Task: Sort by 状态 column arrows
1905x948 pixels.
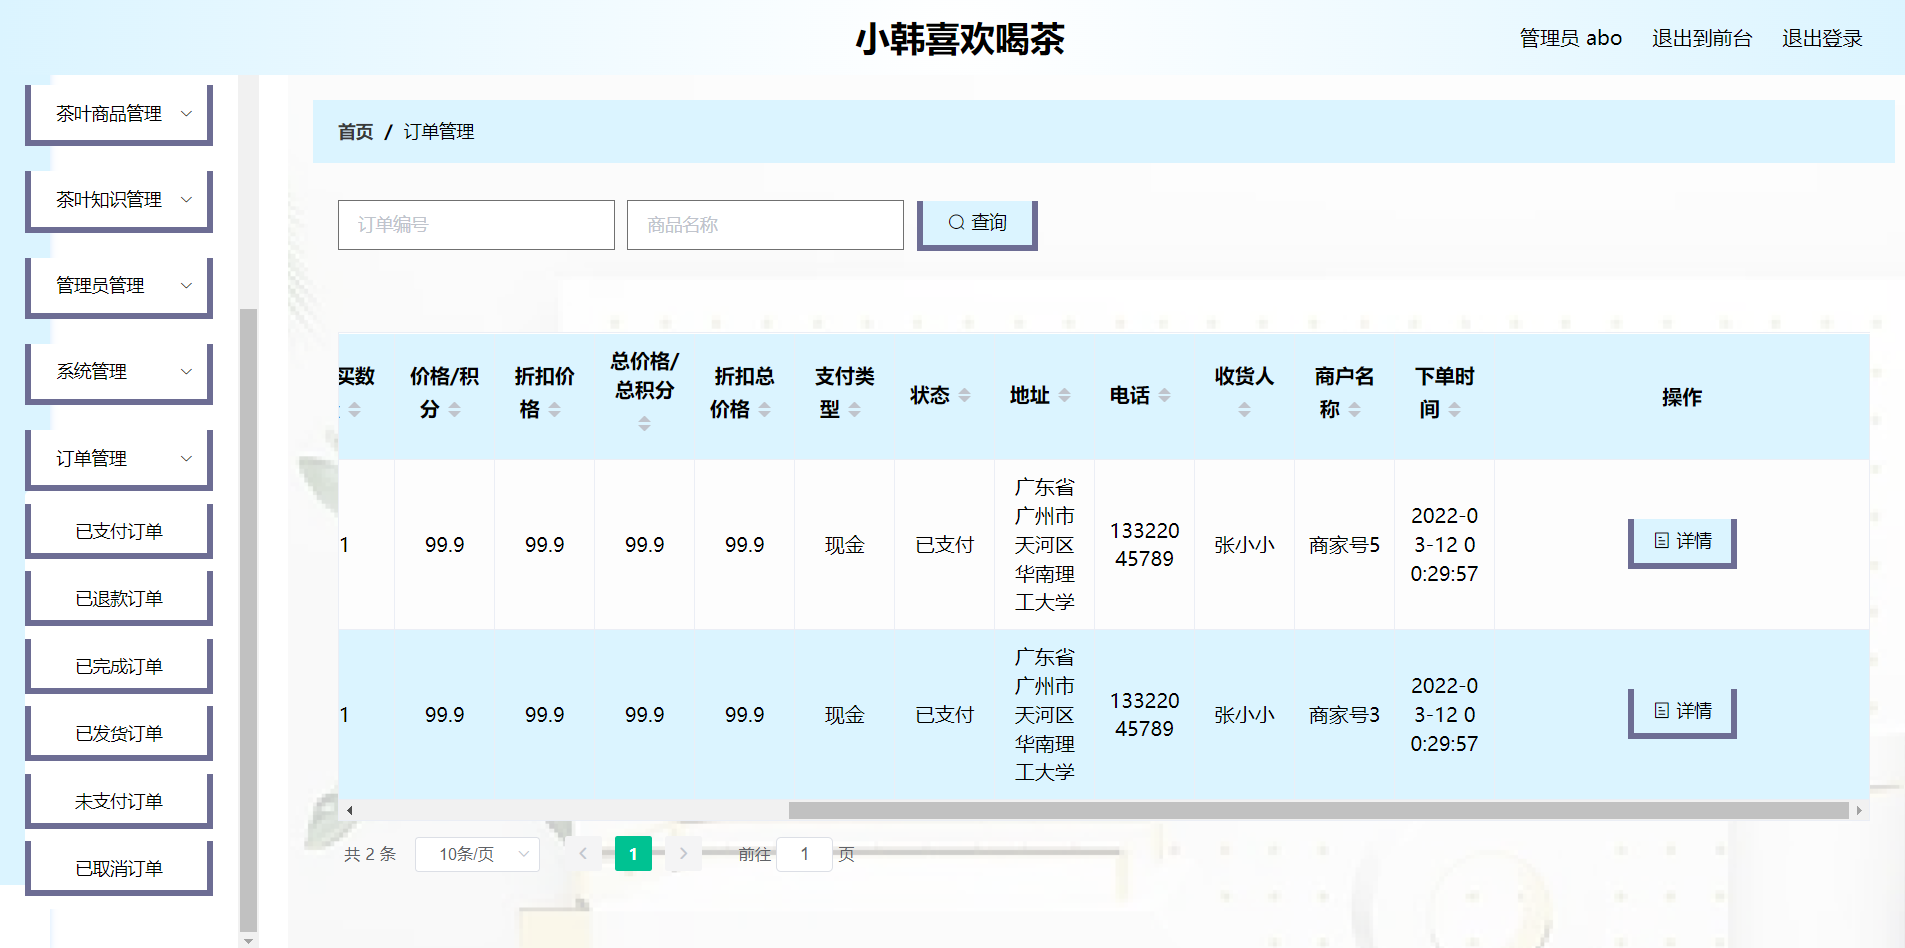Action: pos(965,396)
